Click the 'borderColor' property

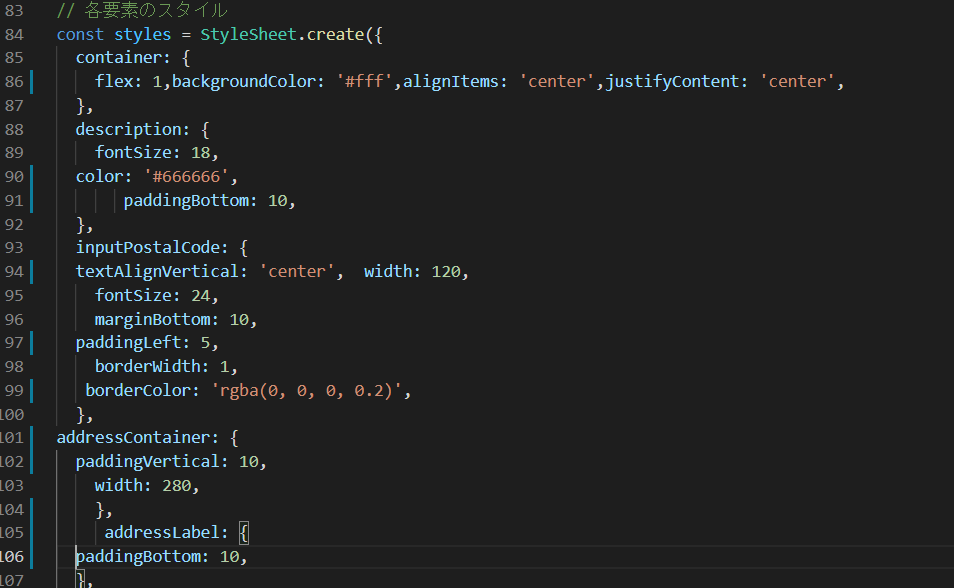point(138,390)
